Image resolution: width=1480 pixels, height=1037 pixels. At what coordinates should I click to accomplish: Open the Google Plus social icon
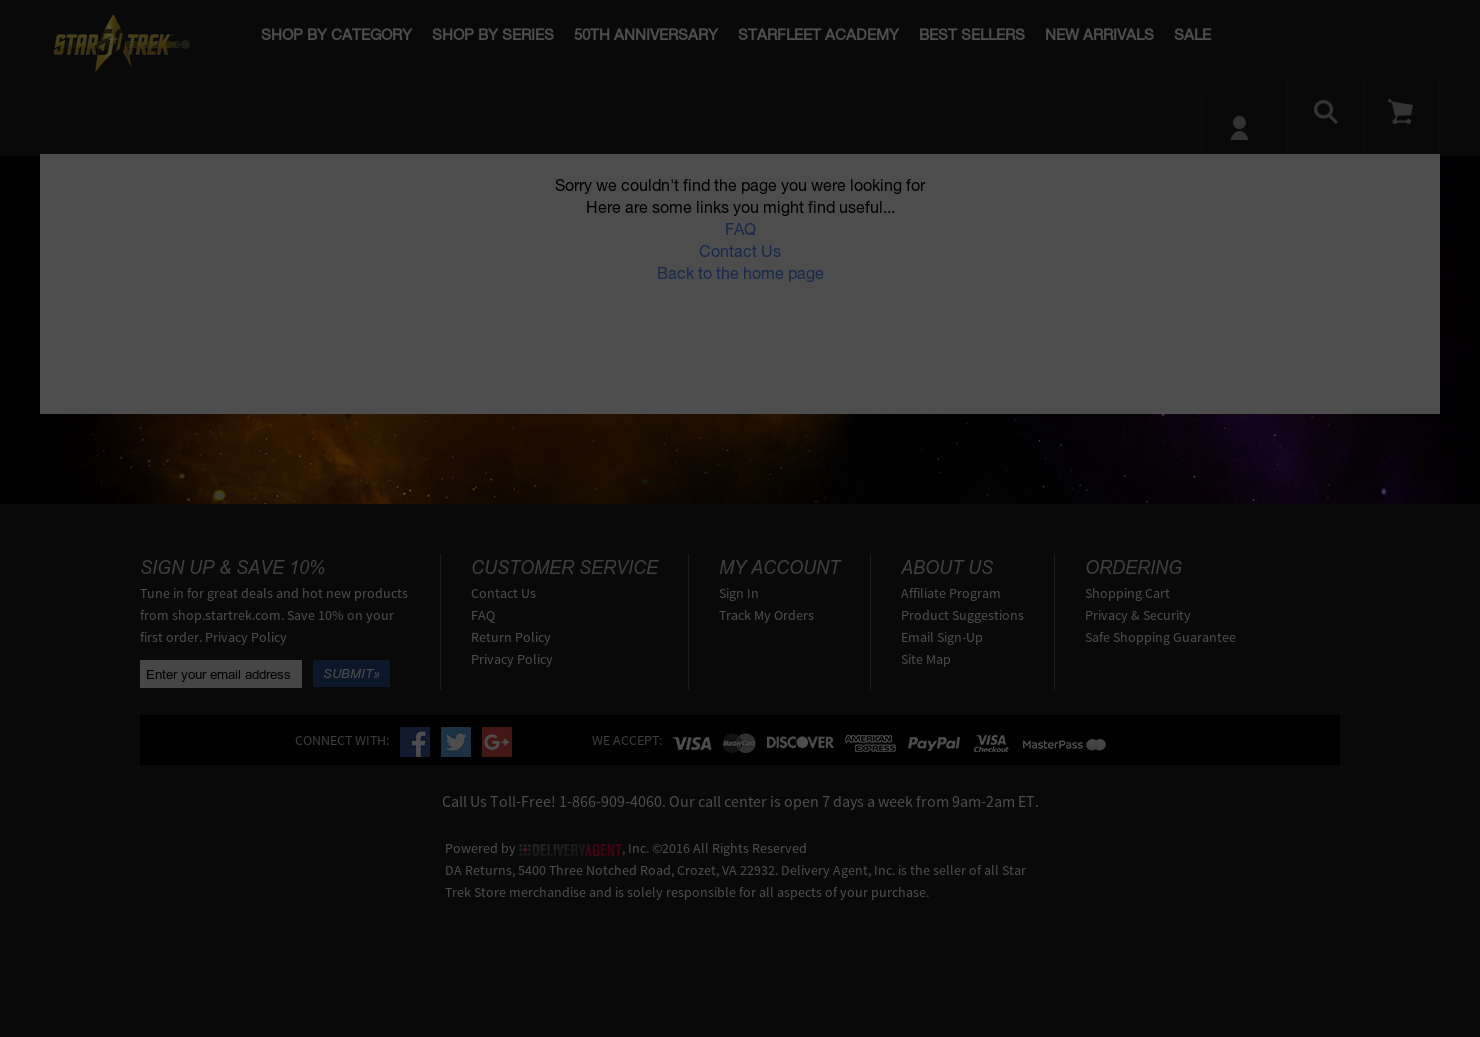click(497, 742)
